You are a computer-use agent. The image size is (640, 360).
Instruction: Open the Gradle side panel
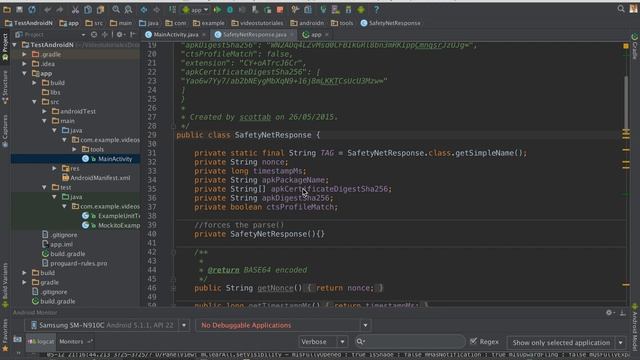click(635, 46)
